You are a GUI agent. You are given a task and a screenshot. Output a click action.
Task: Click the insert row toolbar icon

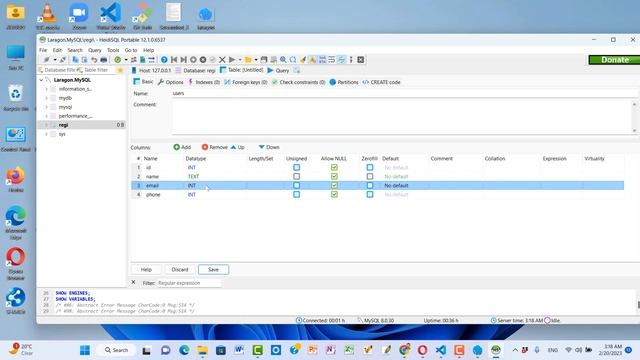click(x=193, y=60)
